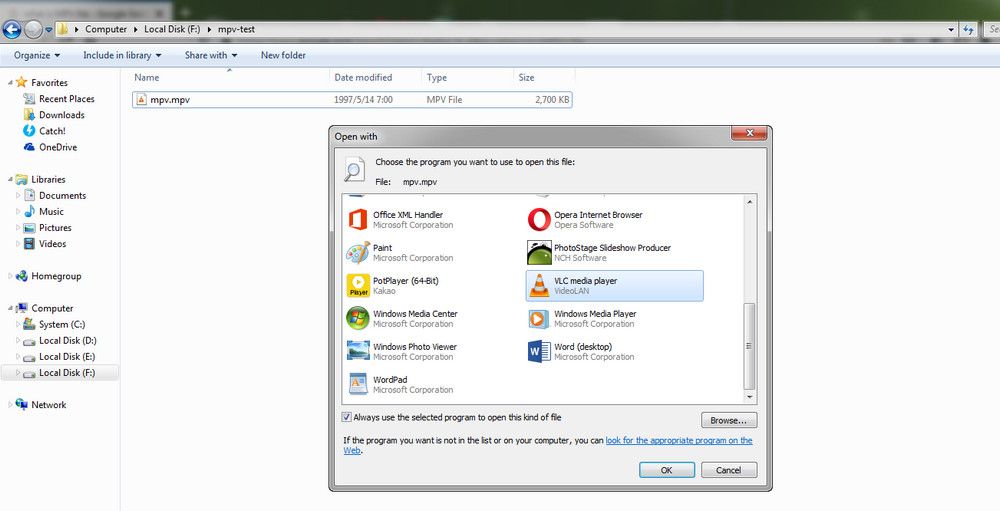Expand the Local Disk (E:) node

click(x=18, y=357)
